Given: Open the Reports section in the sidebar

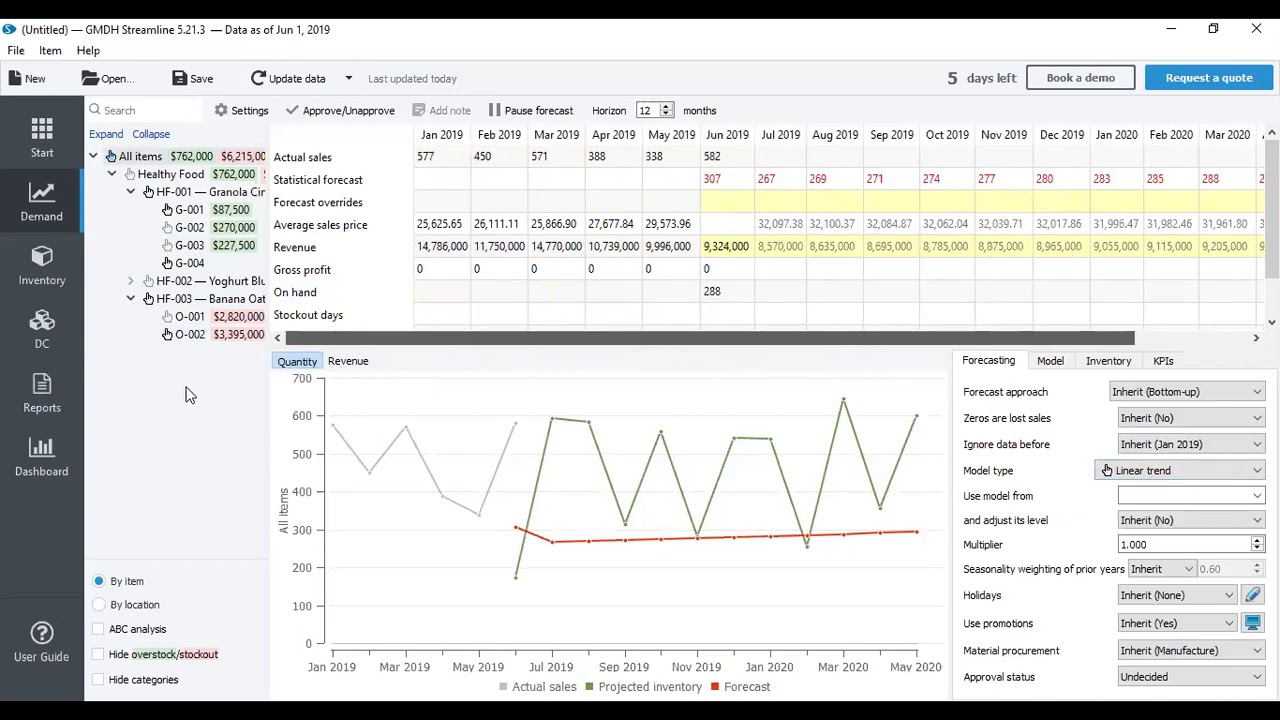Looking at the screenshot, I should coord(42,394).
